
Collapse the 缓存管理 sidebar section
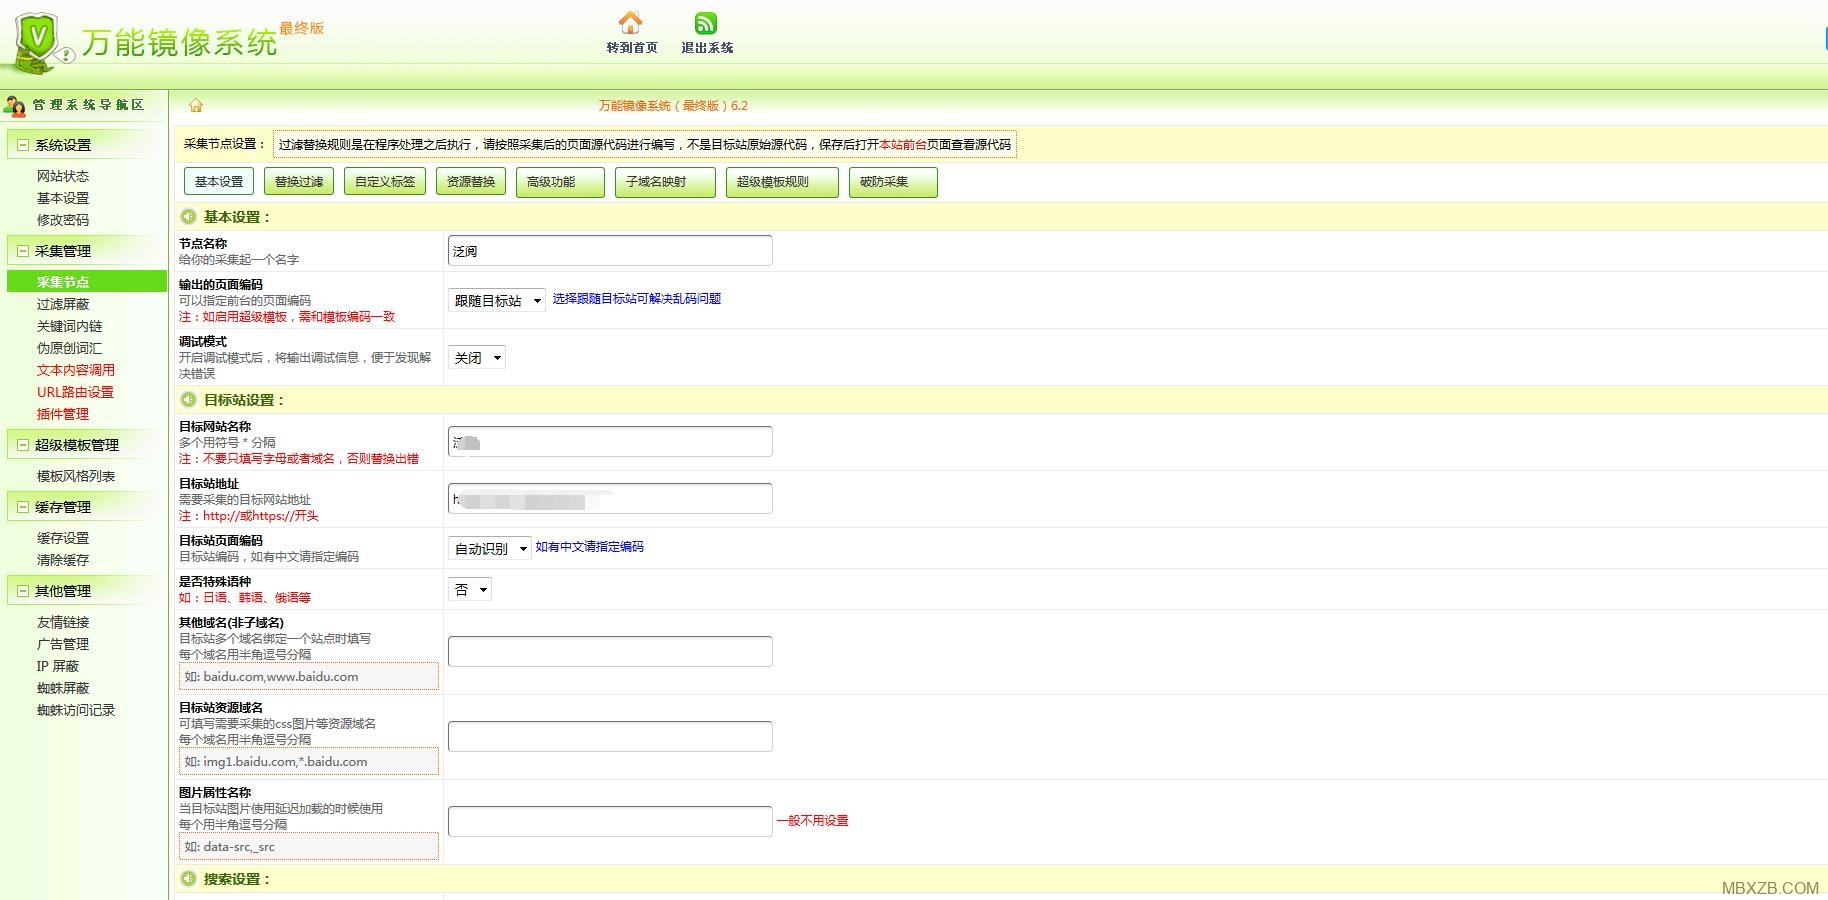pos(22,507)
